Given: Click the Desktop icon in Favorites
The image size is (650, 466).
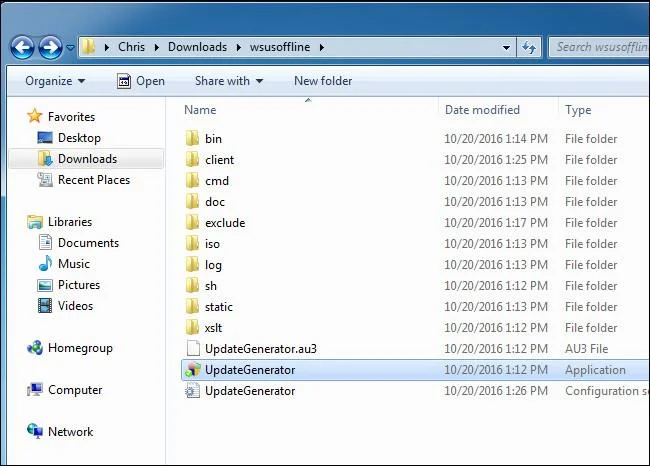Looking at the screenshot, I should (x=45, y=137).
